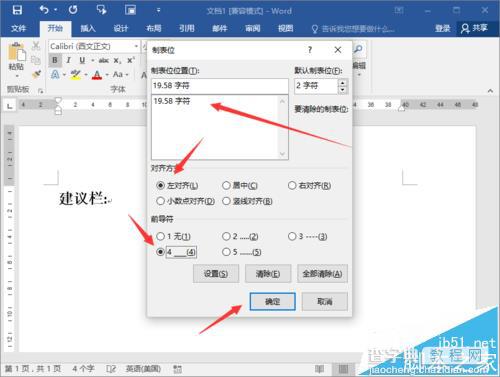The height and width of the screenshot is (377, 500).
Task: Open the Calibri font name dropdown
Action: pos(136,46)
